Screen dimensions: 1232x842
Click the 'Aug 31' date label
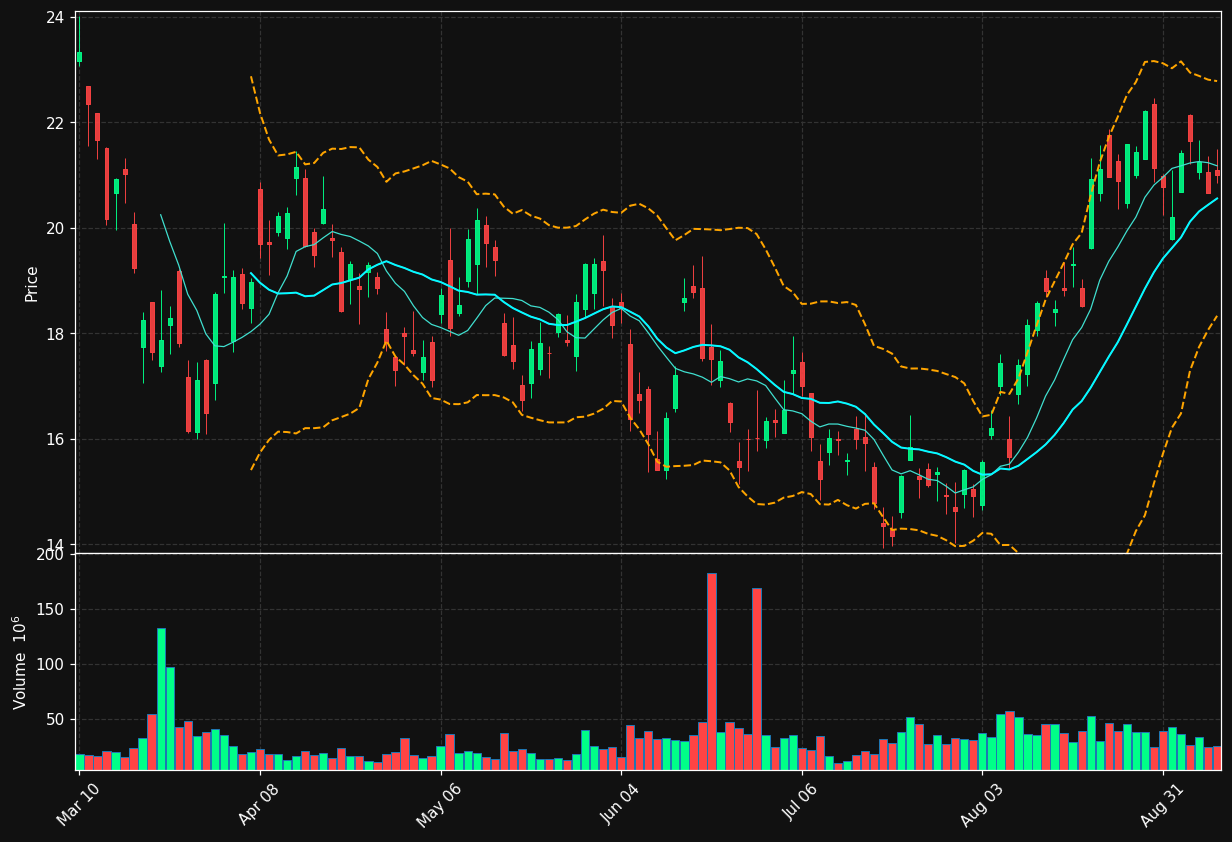coord(1162,805)
